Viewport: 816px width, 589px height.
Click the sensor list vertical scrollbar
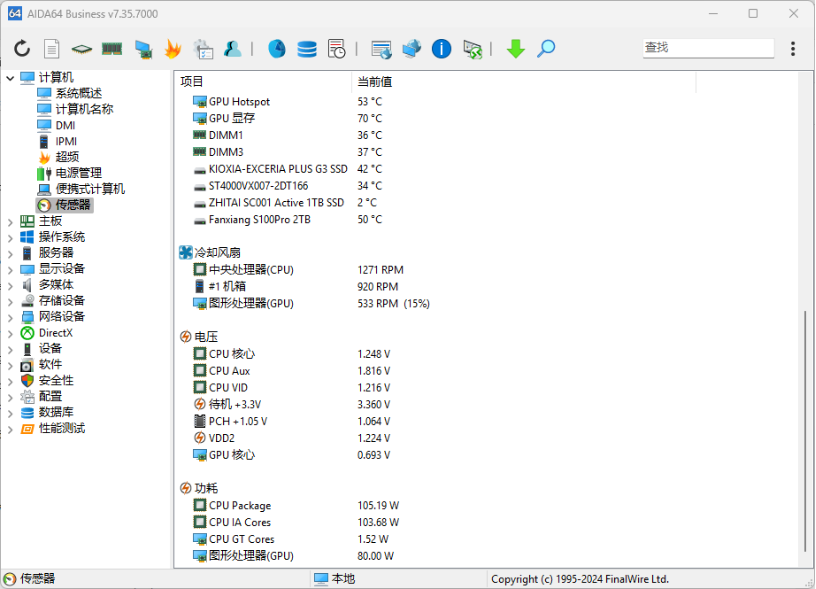point(805,432)
